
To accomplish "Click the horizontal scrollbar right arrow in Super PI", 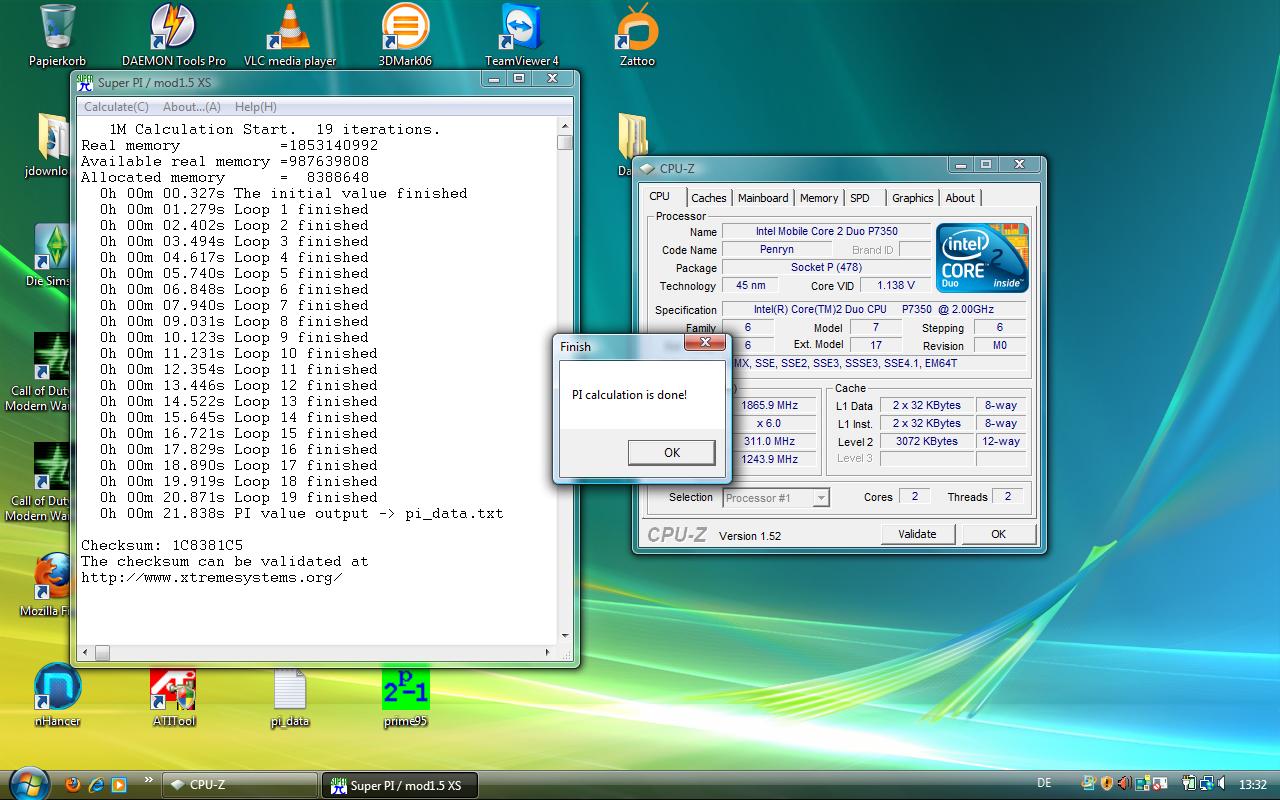I will (x=548, y=653).
